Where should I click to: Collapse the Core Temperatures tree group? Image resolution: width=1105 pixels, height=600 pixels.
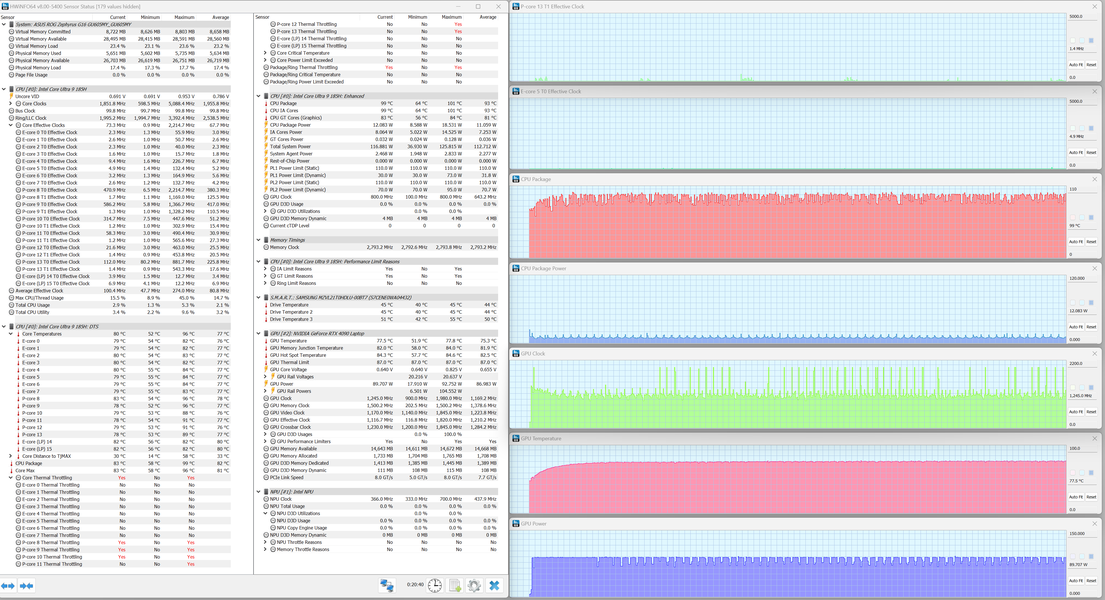(11, 334)
